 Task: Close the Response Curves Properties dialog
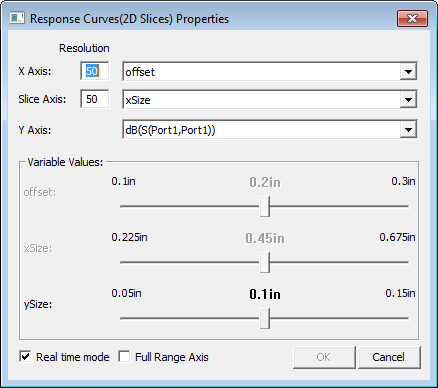click(412, 18)
